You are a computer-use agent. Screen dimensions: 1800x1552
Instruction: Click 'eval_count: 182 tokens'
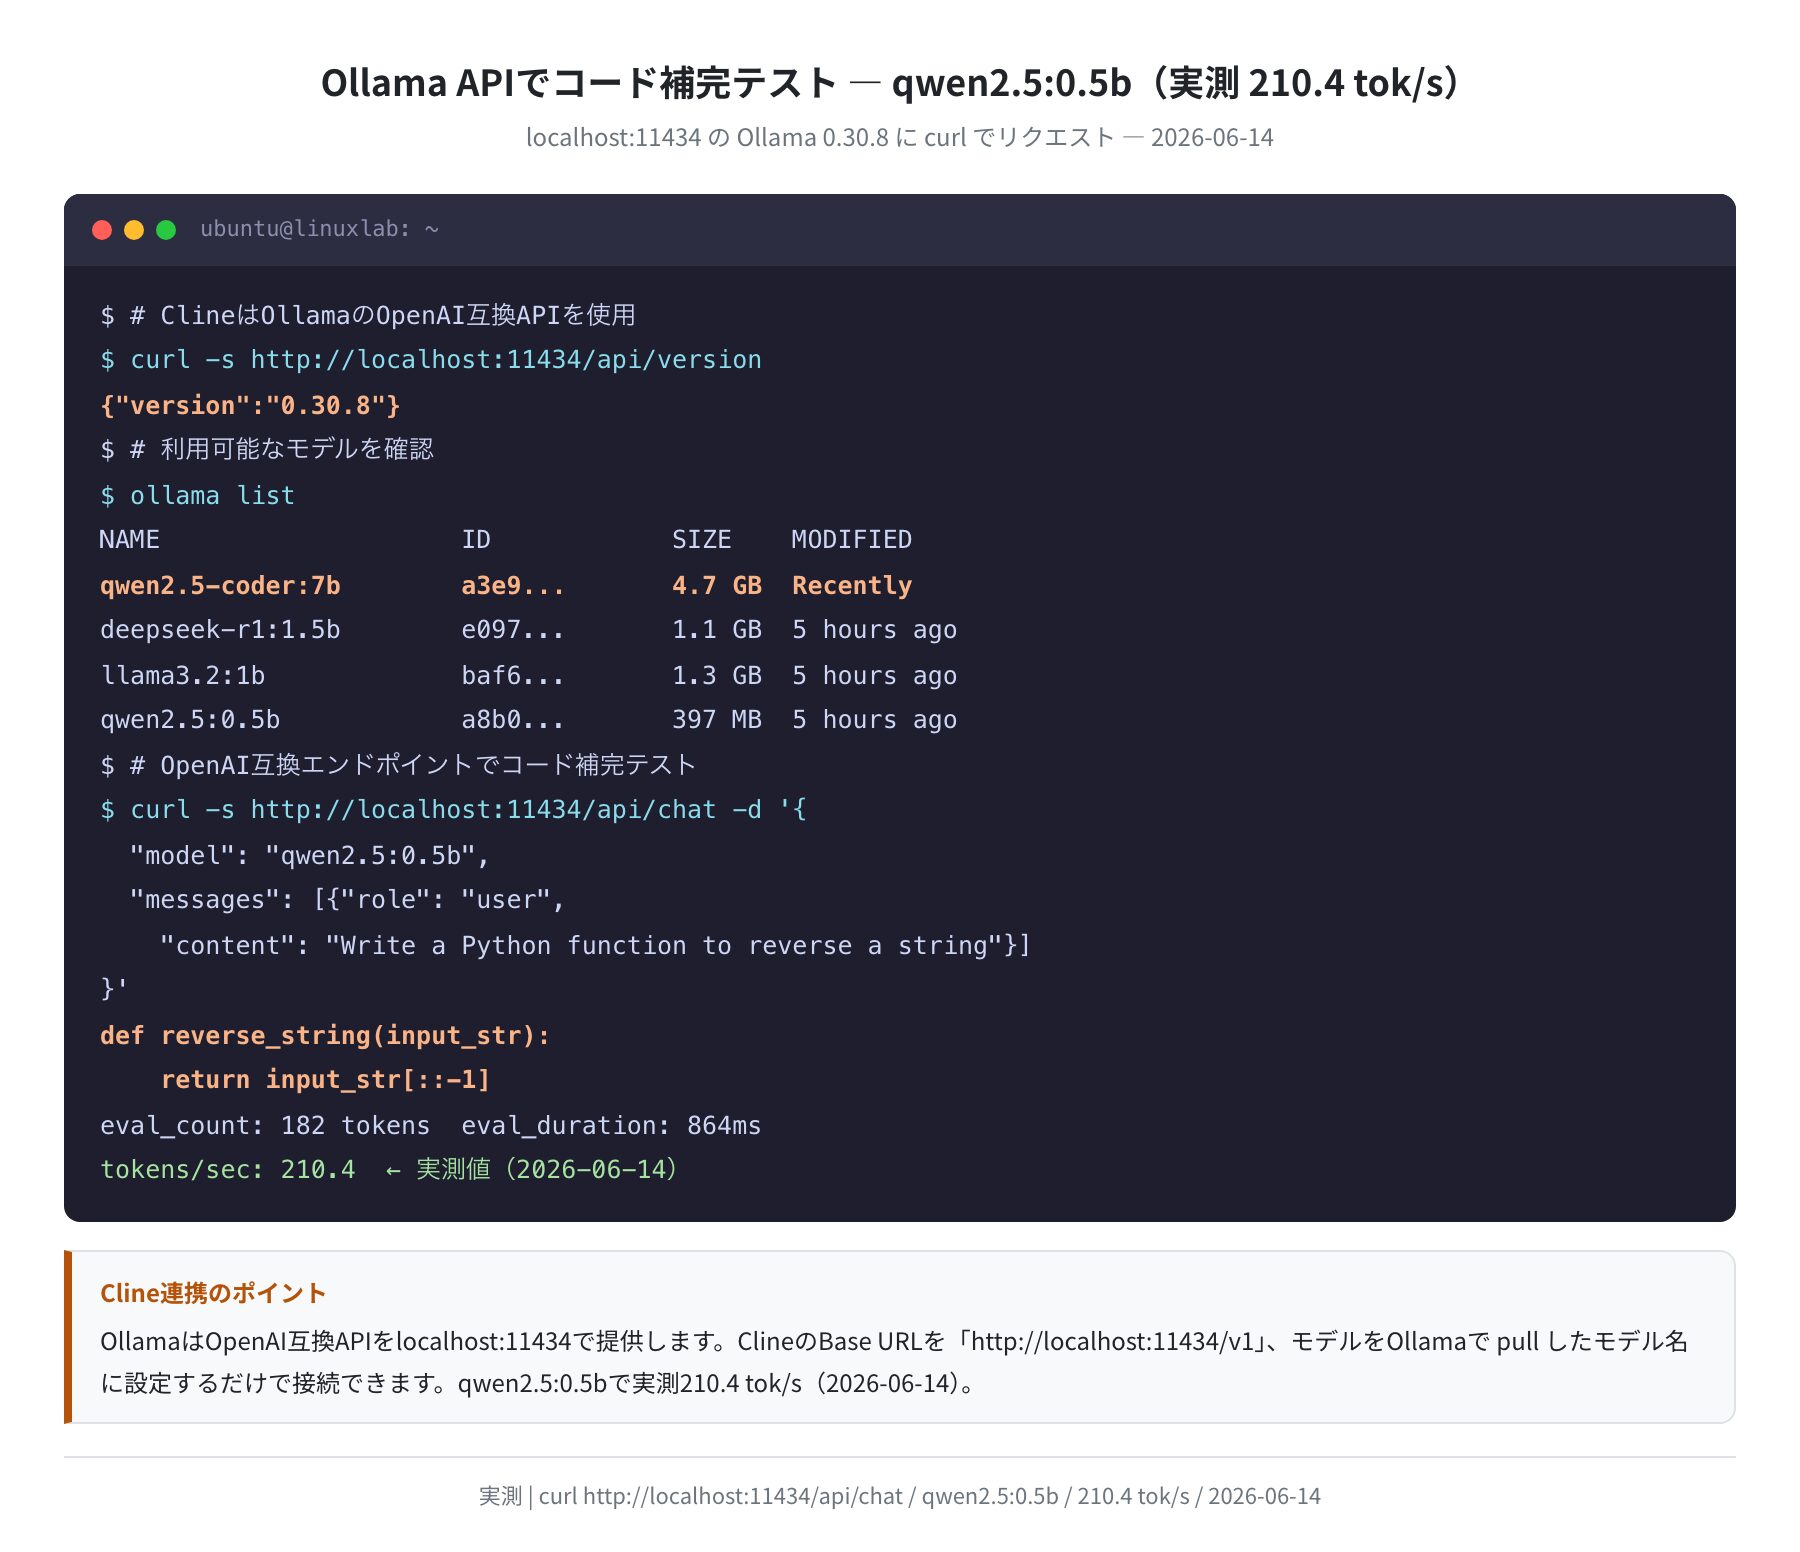[265, 1125]
